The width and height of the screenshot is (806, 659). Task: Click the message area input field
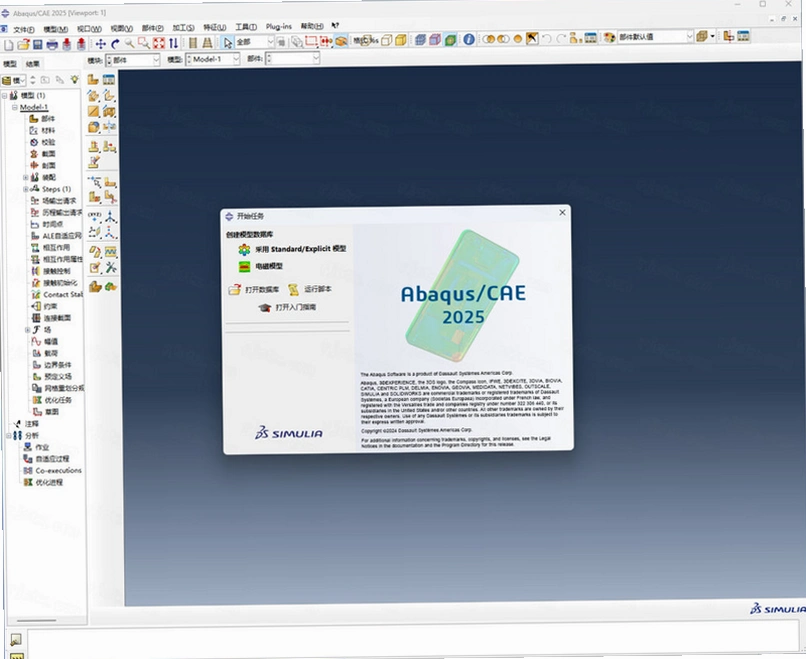[x=412, y=640]
